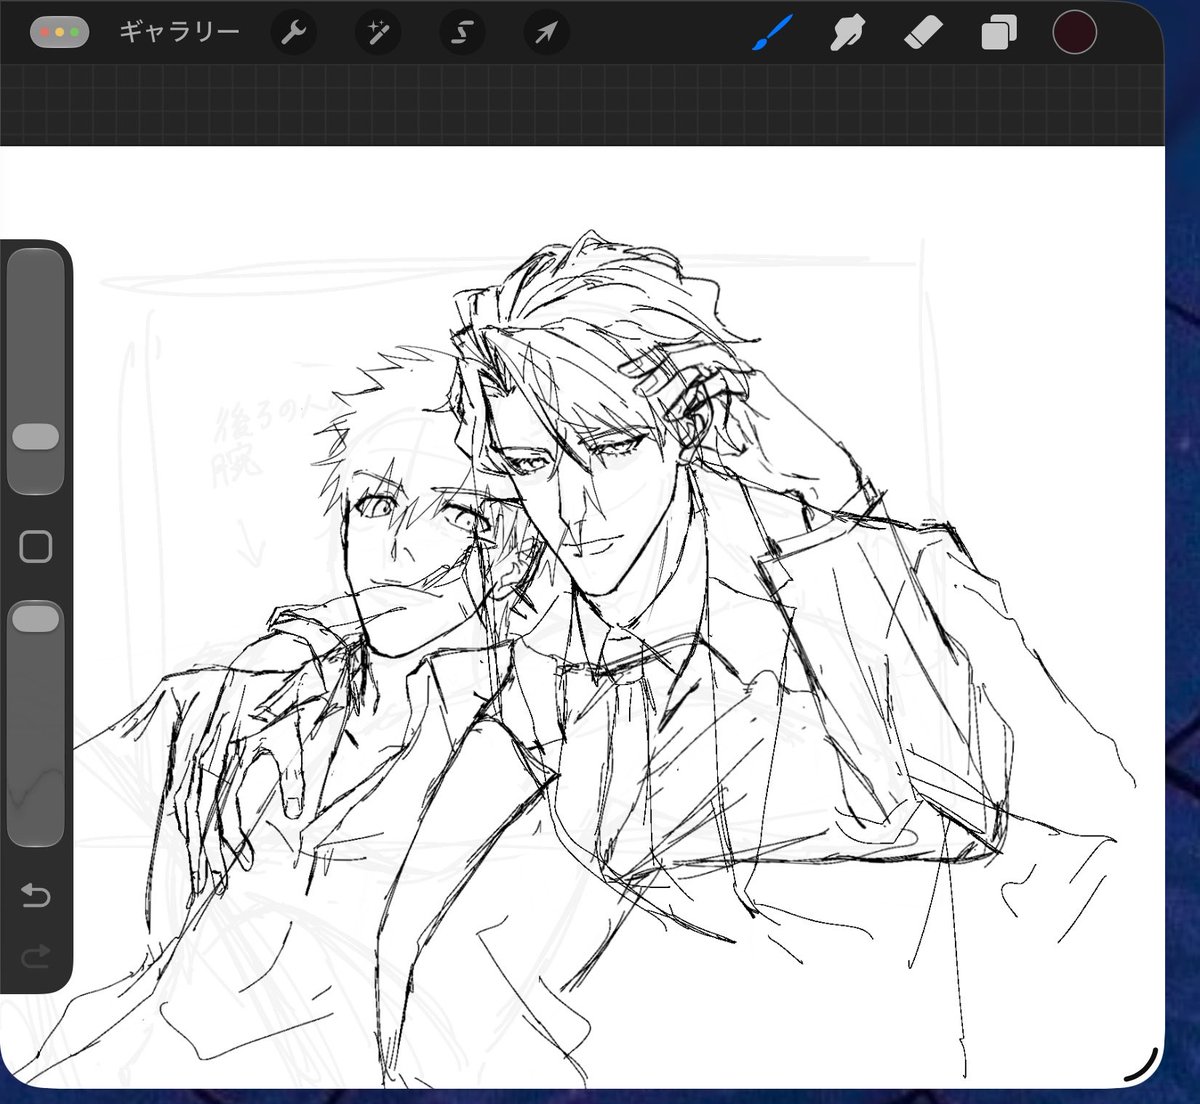
Task: Select the Smudge finger tool
Action: (846, 33)
